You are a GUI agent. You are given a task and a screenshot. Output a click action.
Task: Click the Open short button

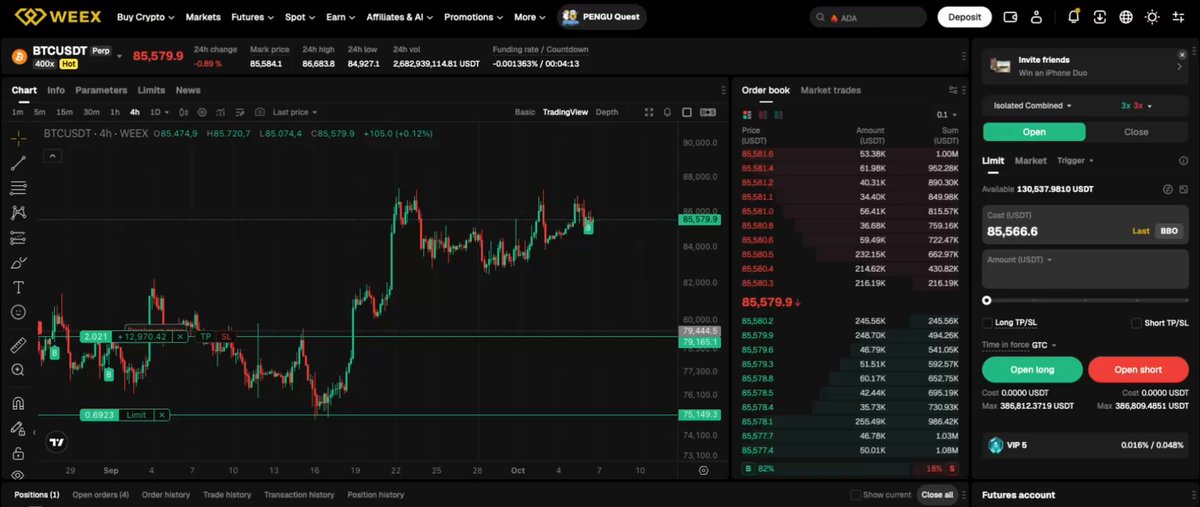click(1138, 369)
